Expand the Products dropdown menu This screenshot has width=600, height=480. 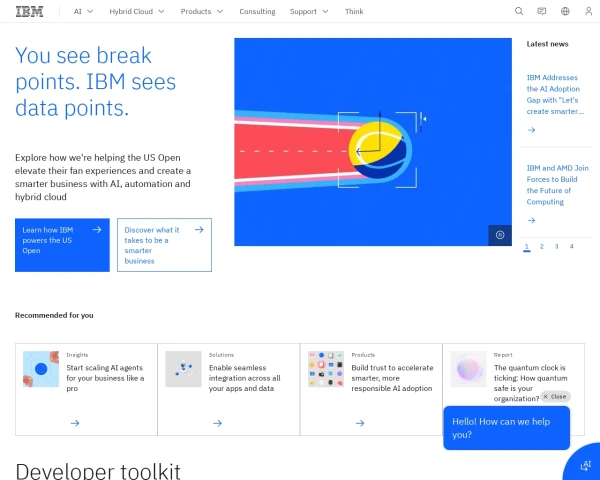[201, 12]
